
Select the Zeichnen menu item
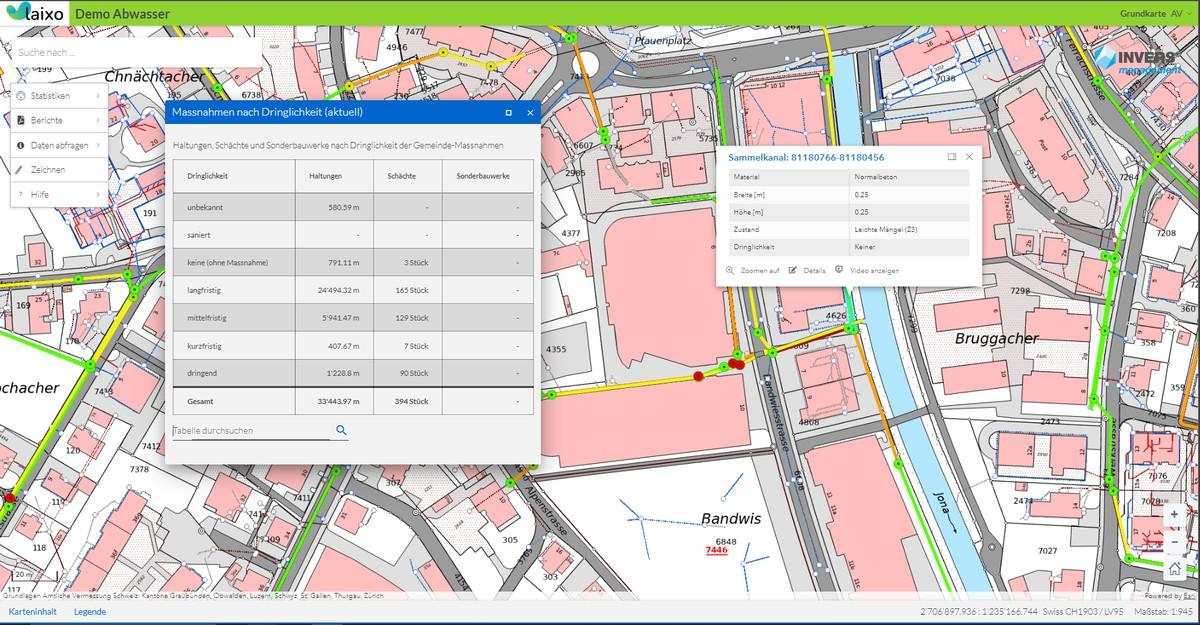[x=47, y=170]
